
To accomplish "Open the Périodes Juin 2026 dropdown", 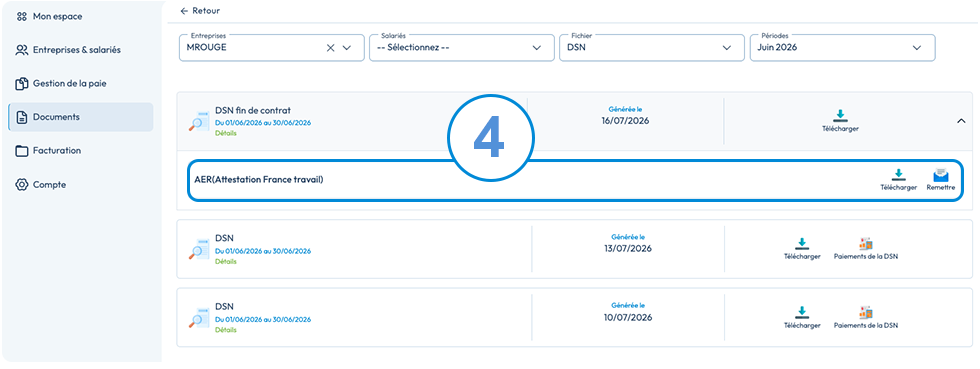I will coord(842,48).
